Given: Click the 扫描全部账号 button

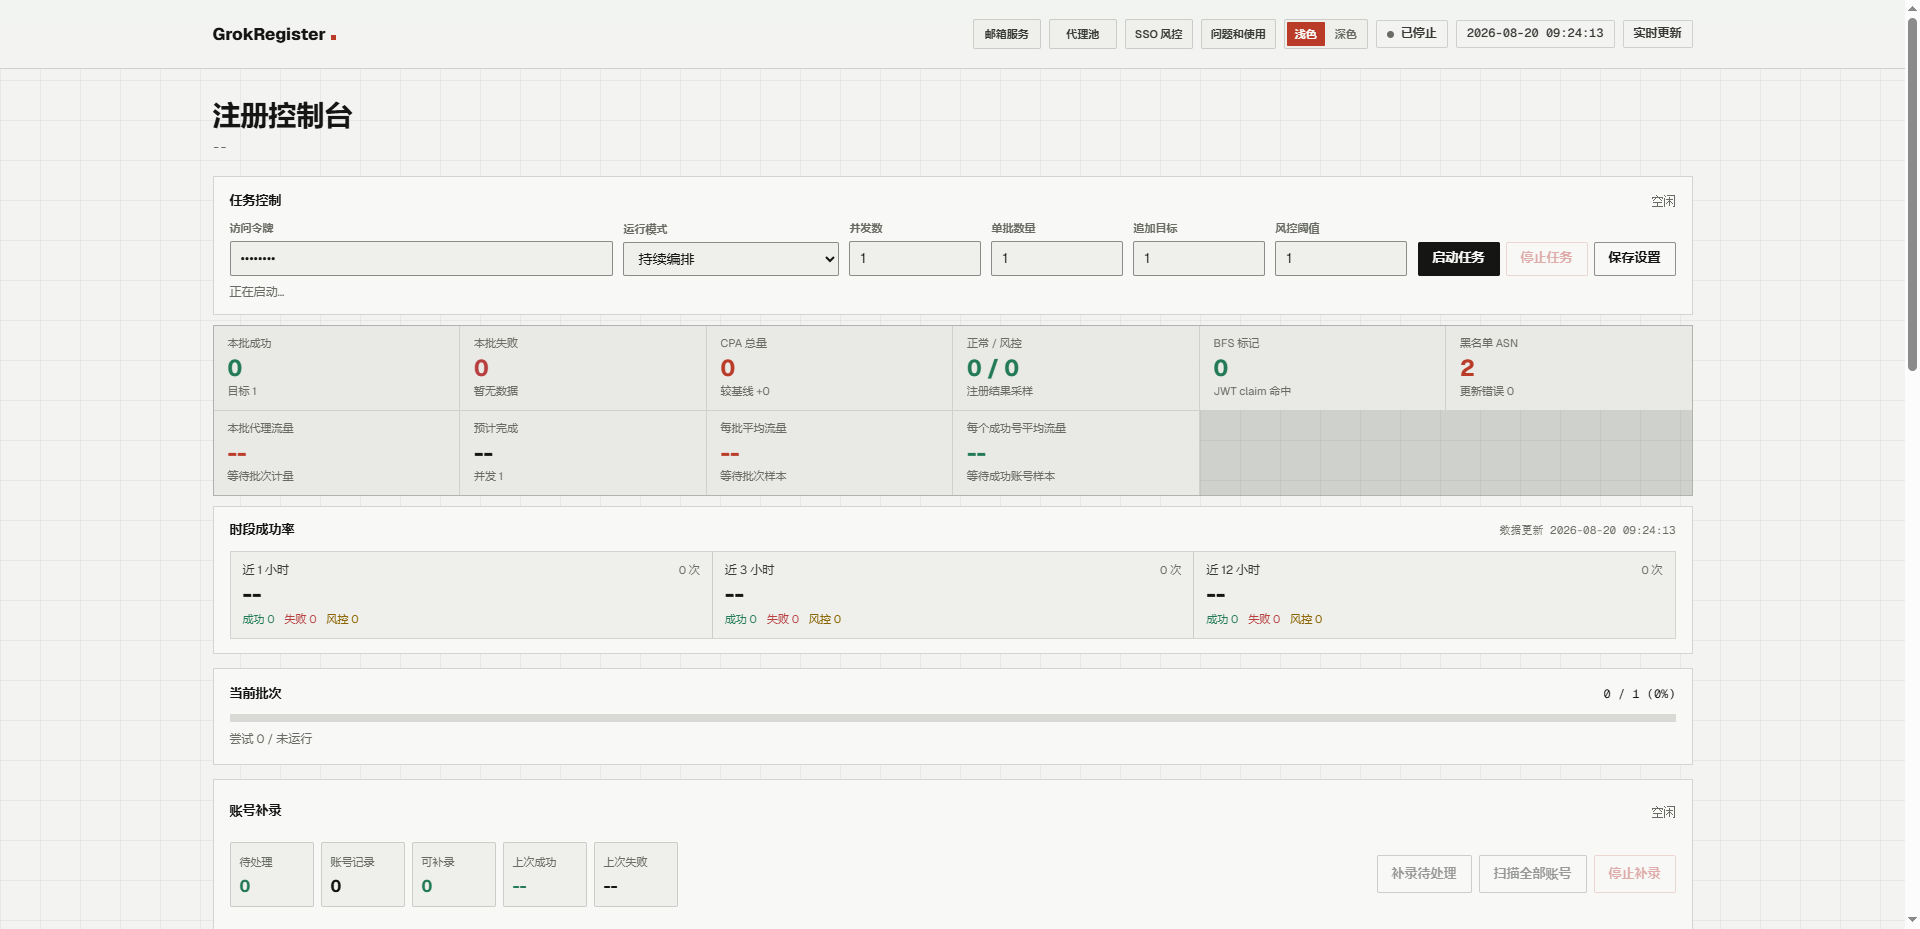Looking at the screenshot, I should pos(1532,874).
